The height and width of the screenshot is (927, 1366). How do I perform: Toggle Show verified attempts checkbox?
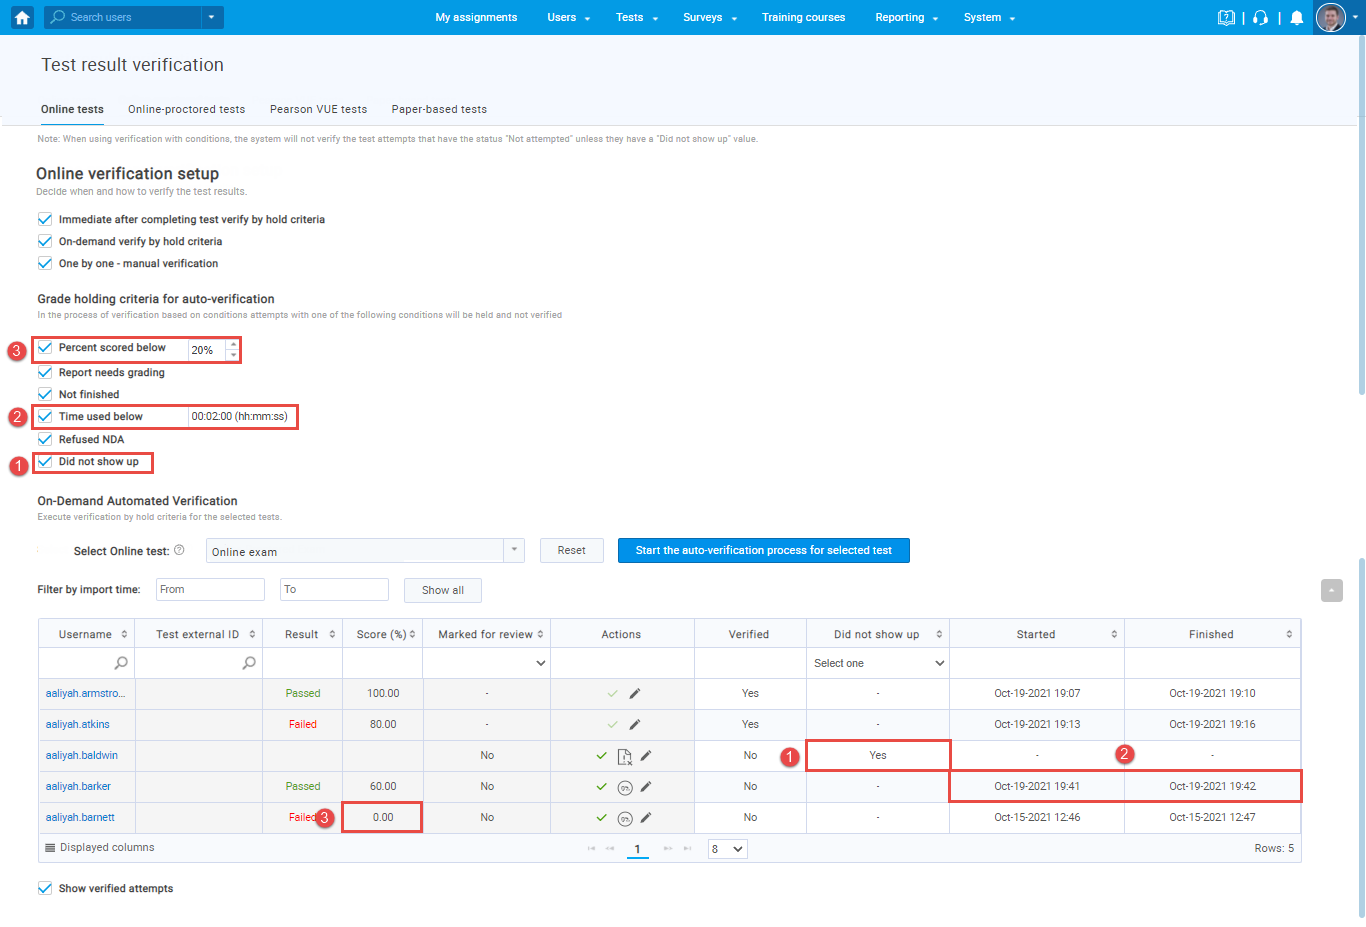point(45,888)
